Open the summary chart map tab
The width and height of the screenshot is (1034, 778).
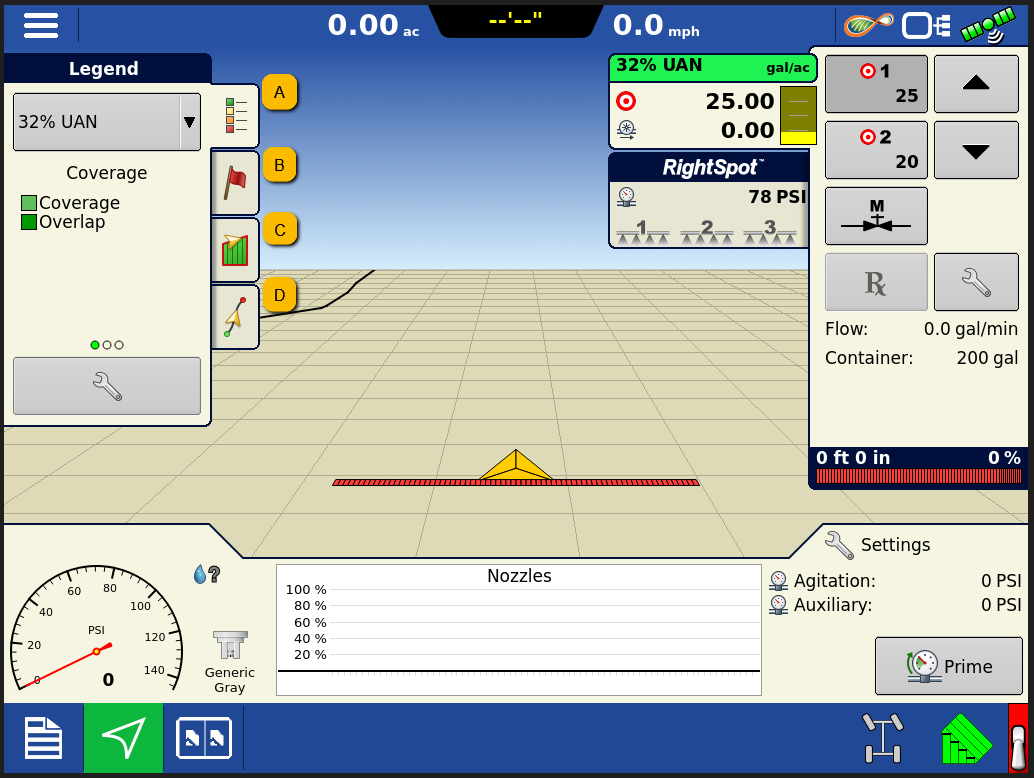coord(234,248)
